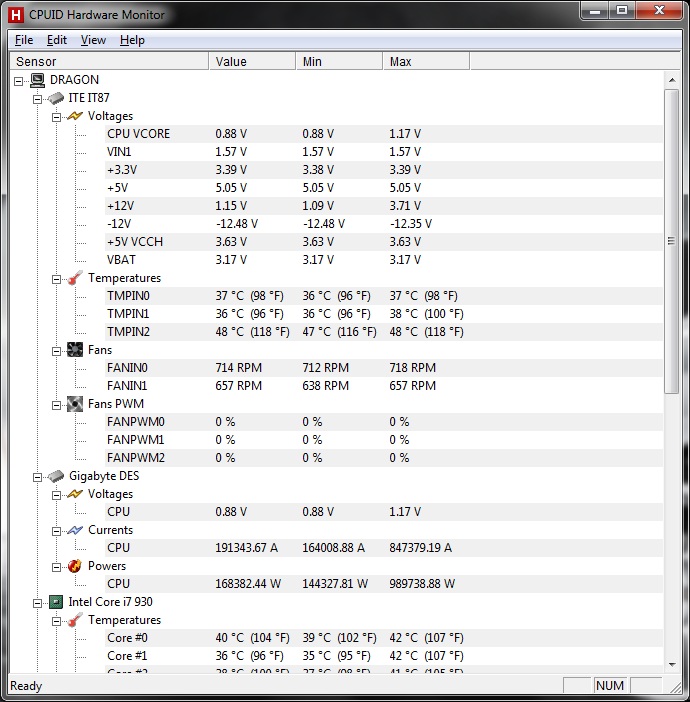Open the File menu

[x=24, y=40]
